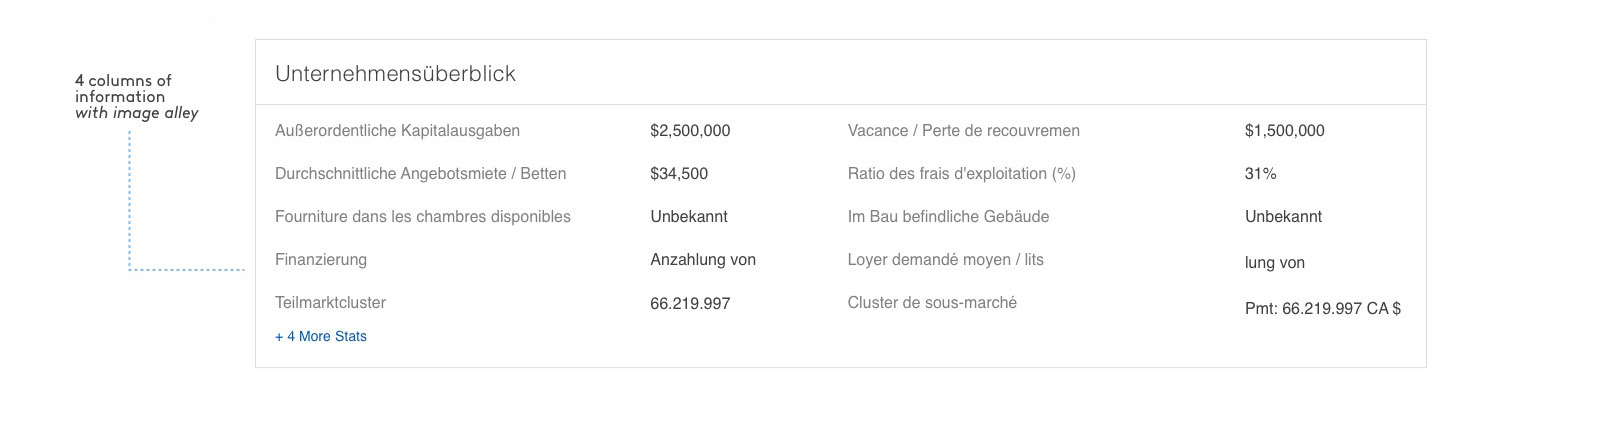Click the "4 columns of information" annotation text
Screen dimensions: 1600x429
click(x=123, y=89)
